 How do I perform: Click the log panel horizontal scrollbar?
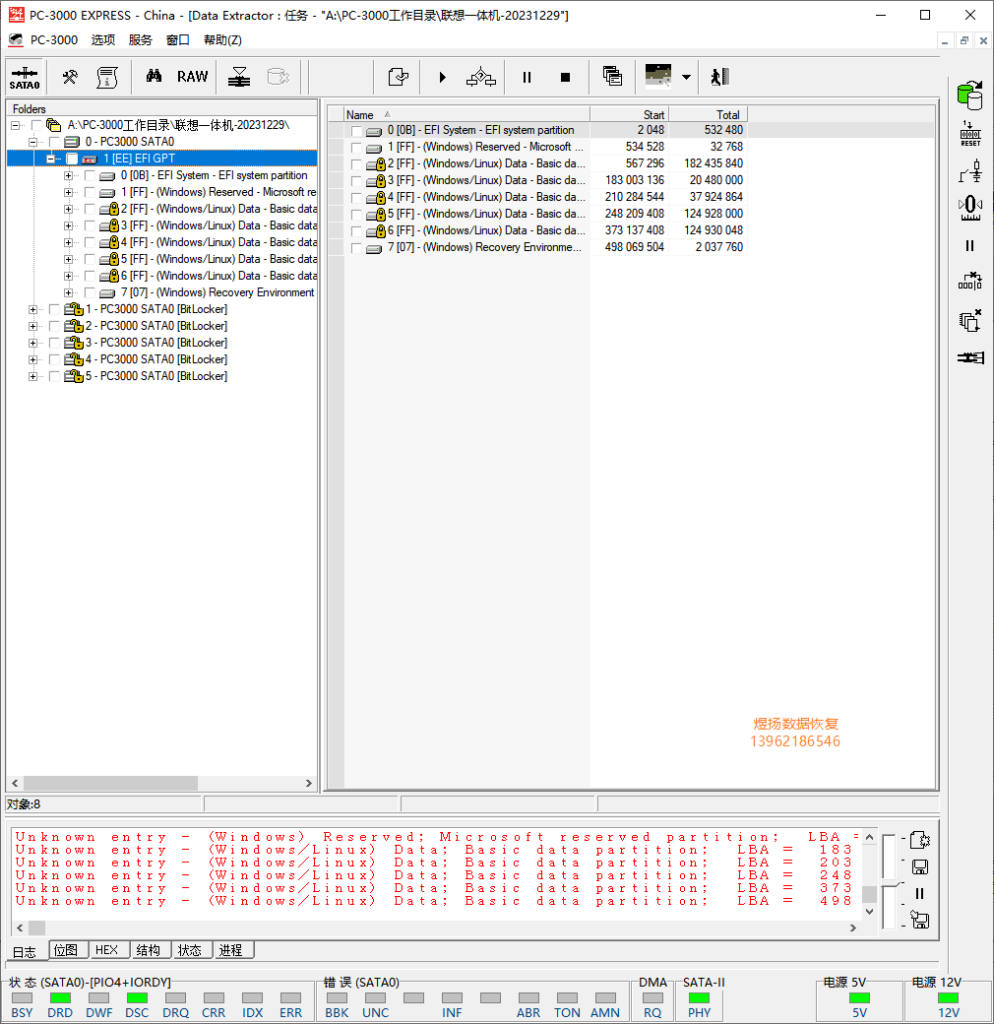click(x=436, y=927)
